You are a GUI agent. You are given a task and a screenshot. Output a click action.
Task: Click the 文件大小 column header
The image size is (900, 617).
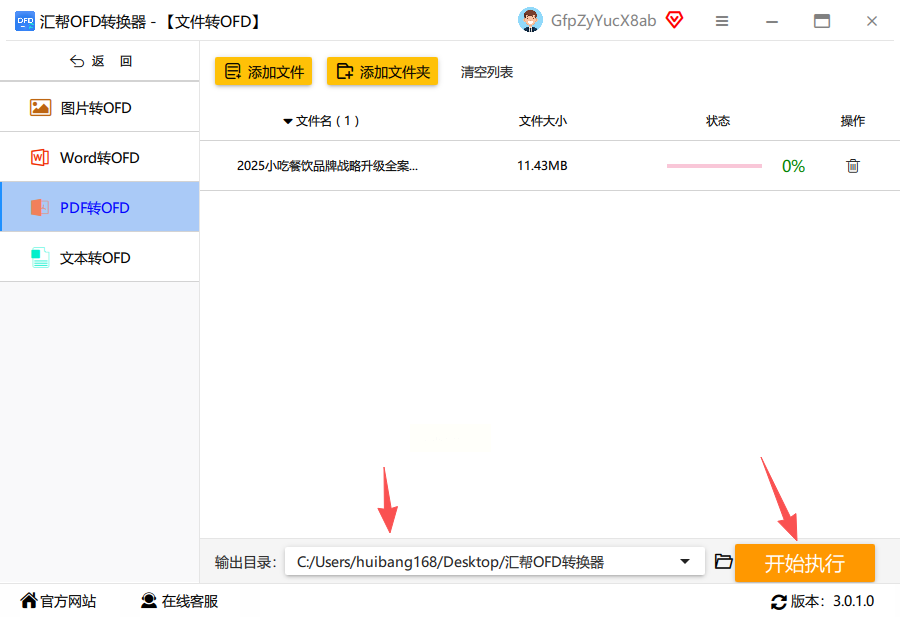(542, 121)
